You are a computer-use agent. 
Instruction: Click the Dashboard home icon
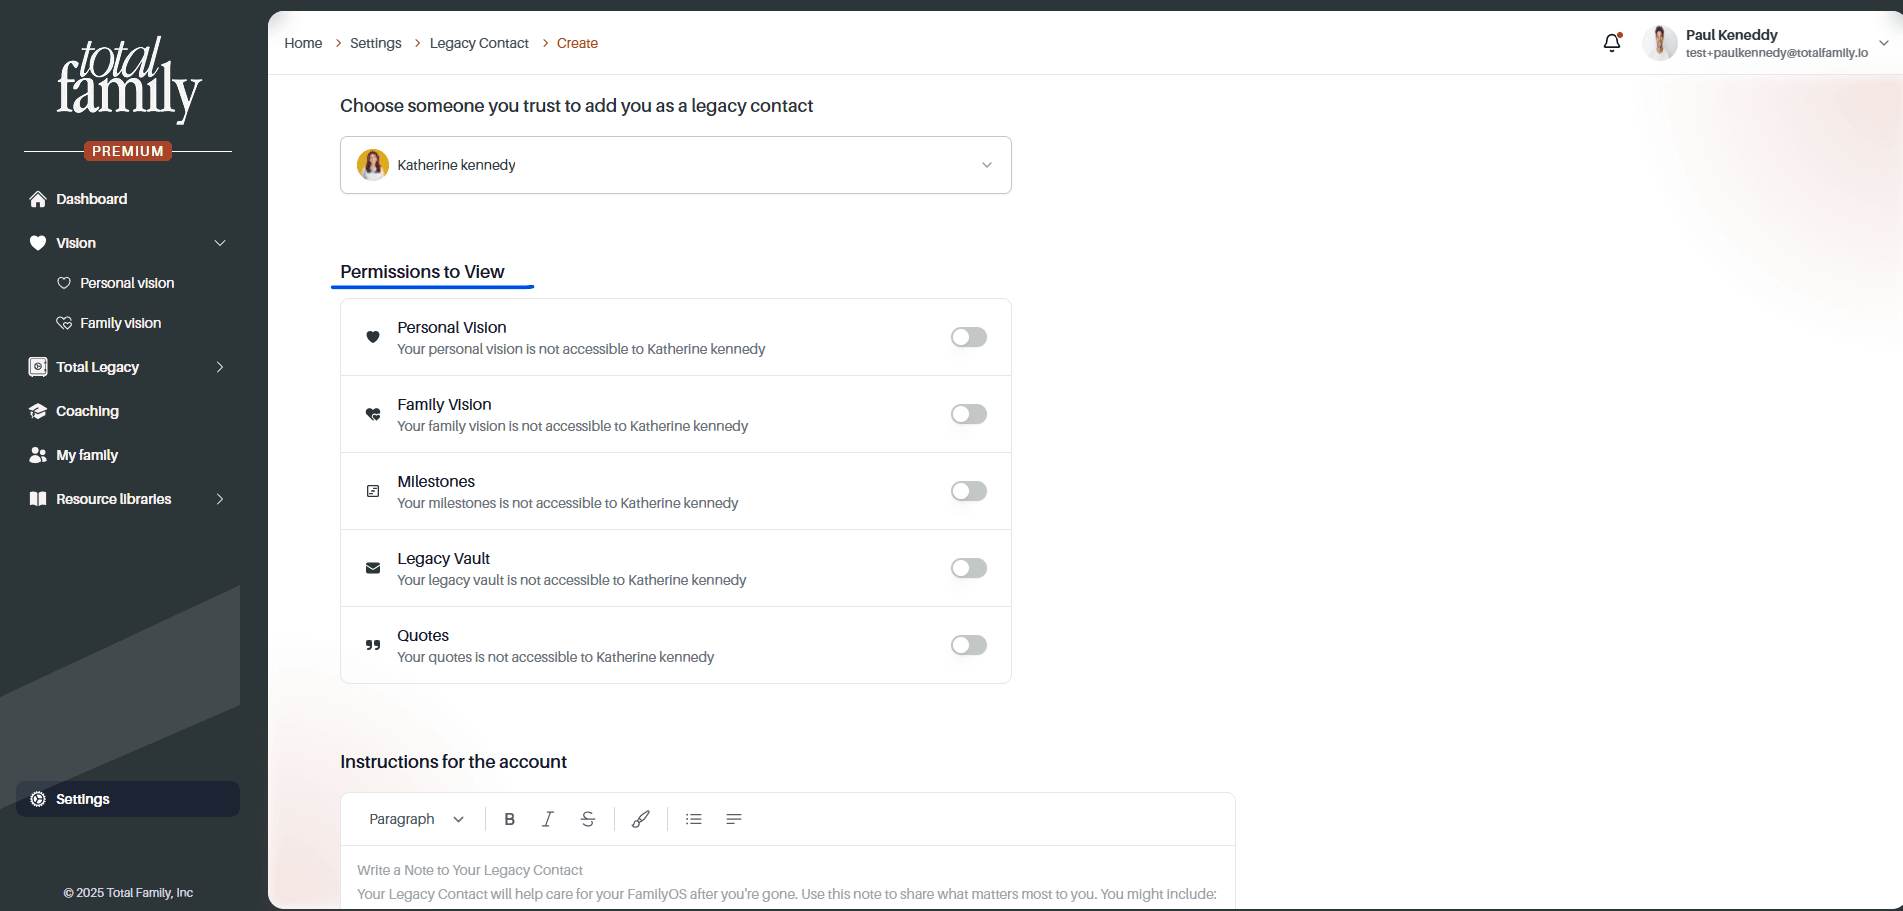38,199
